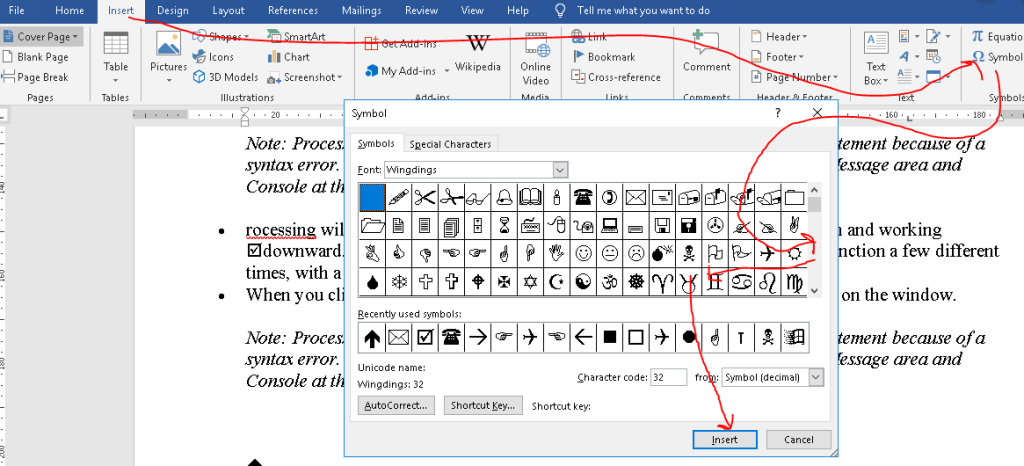Click the Omega Symbol icon

point(978,57)
